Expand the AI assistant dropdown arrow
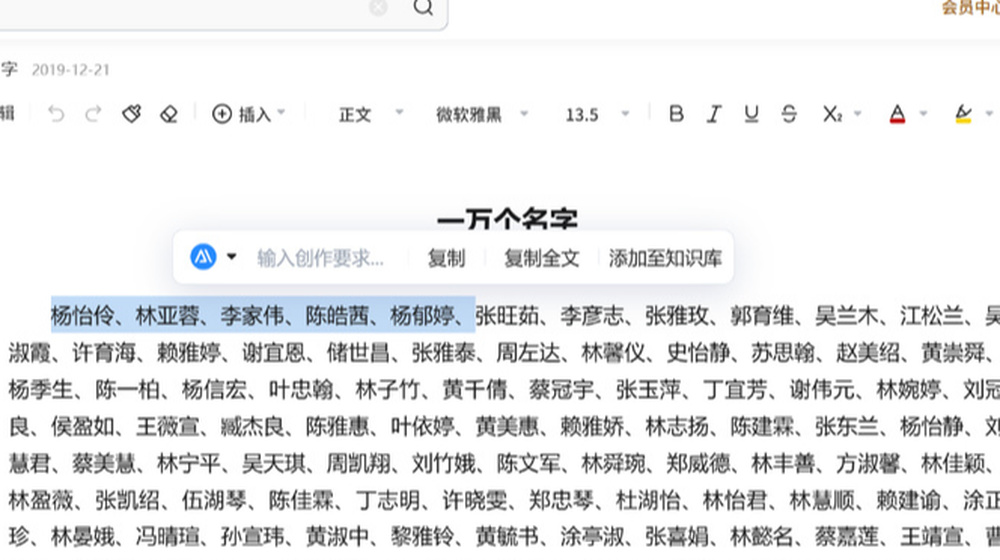This screenshot has height=560, width=1000. pyautogui.click(x=232, y=257)
